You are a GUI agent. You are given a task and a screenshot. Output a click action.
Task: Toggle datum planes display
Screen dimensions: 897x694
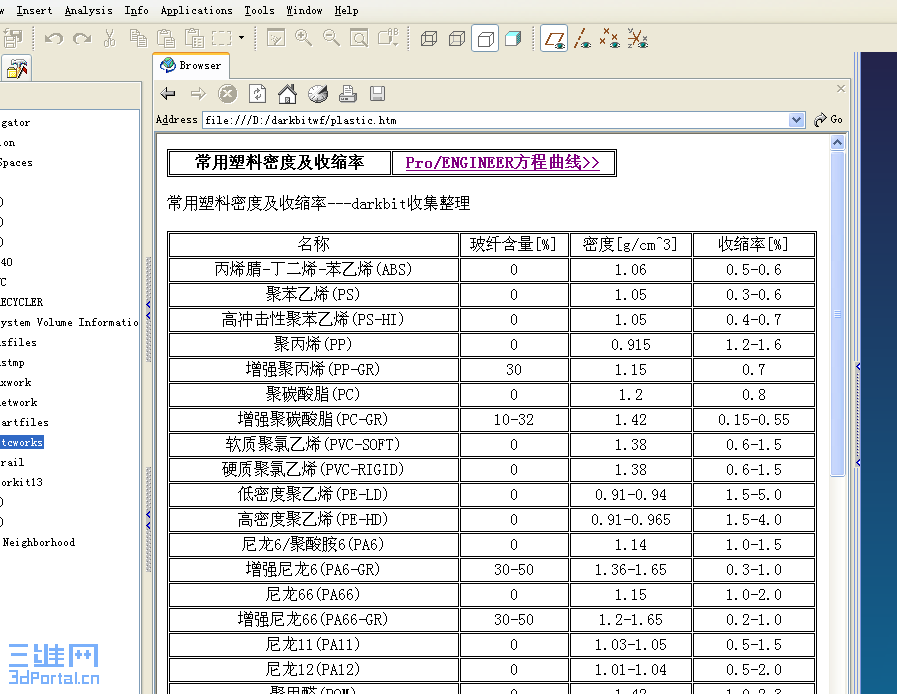pyautogui.click(x=554, y=38)
